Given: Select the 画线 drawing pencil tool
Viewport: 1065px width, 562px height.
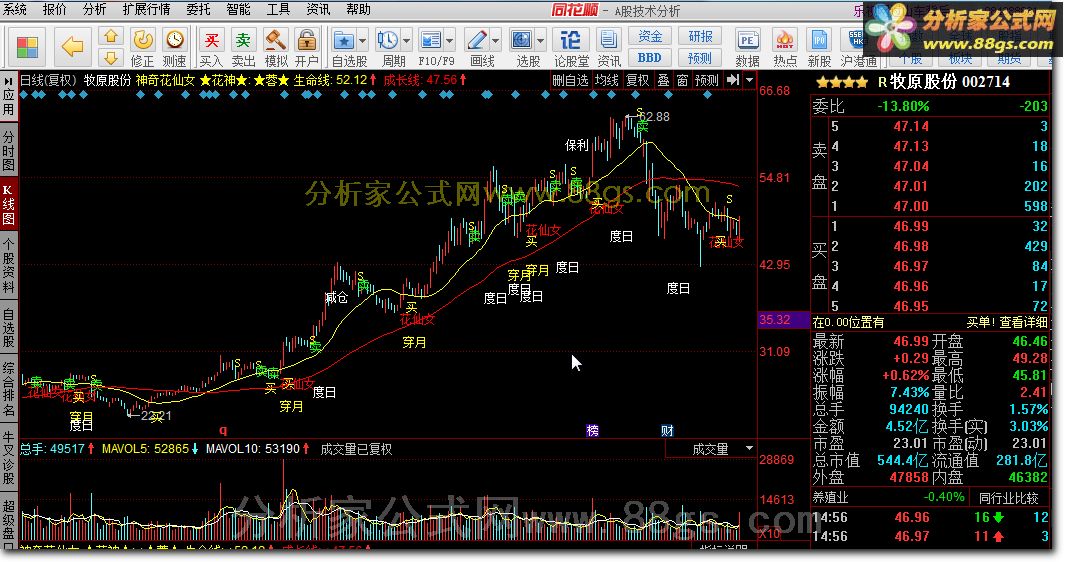Looking at the screenshot, I should click(477, 41).
